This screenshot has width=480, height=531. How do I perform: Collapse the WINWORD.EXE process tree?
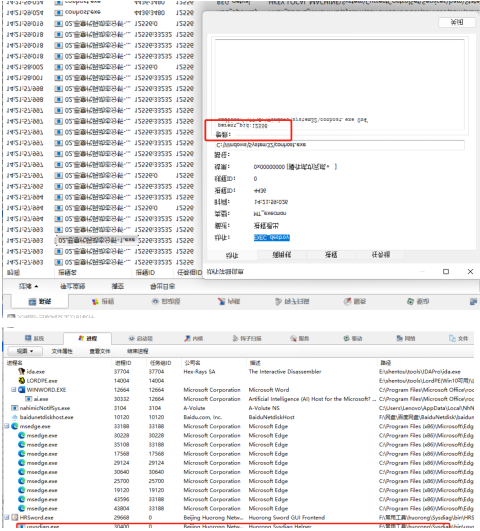click(14, 390)
